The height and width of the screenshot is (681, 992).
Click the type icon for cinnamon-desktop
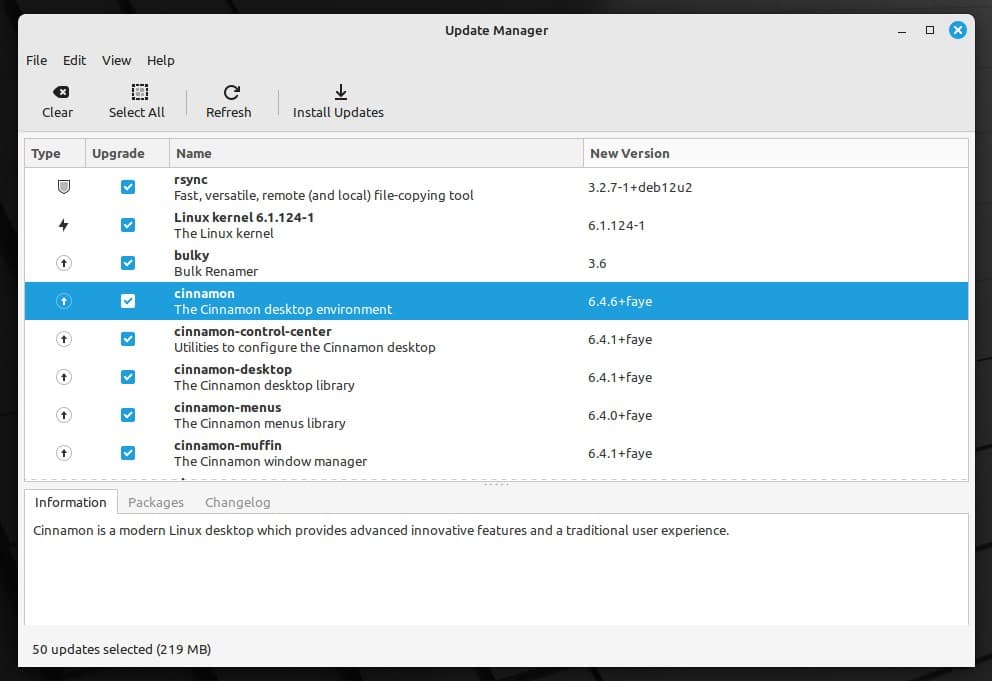[x=64, y=377]
